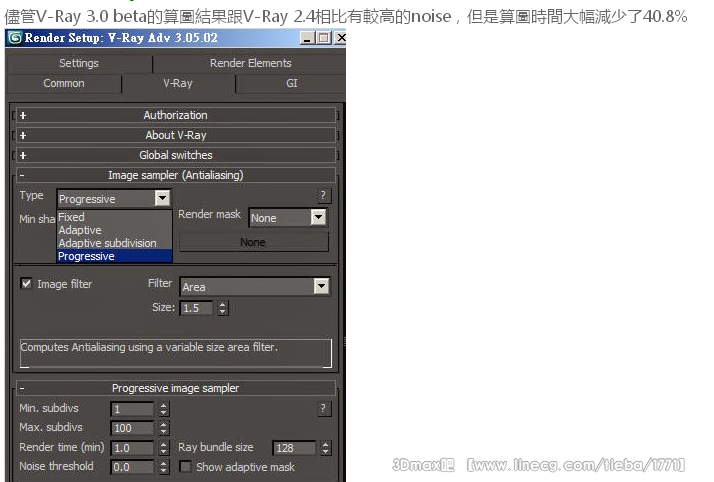Image resolution: width=714 pixels, height=482 pixels.
Task: Choose Adaptive in the Type list
Action: 114,230
